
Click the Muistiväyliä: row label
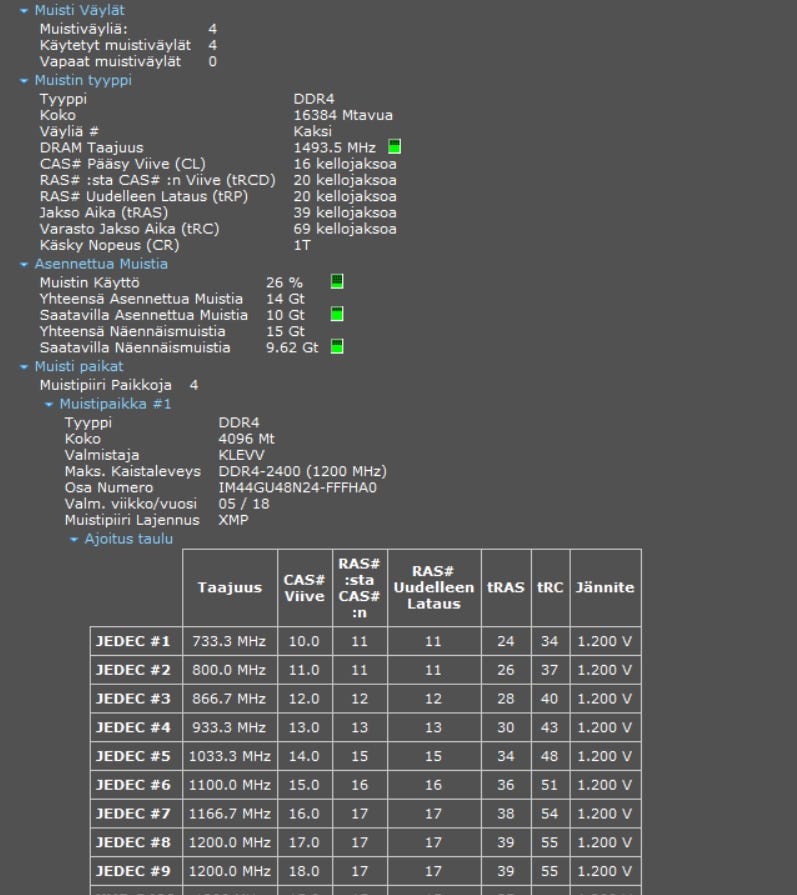tap(84, 29)
